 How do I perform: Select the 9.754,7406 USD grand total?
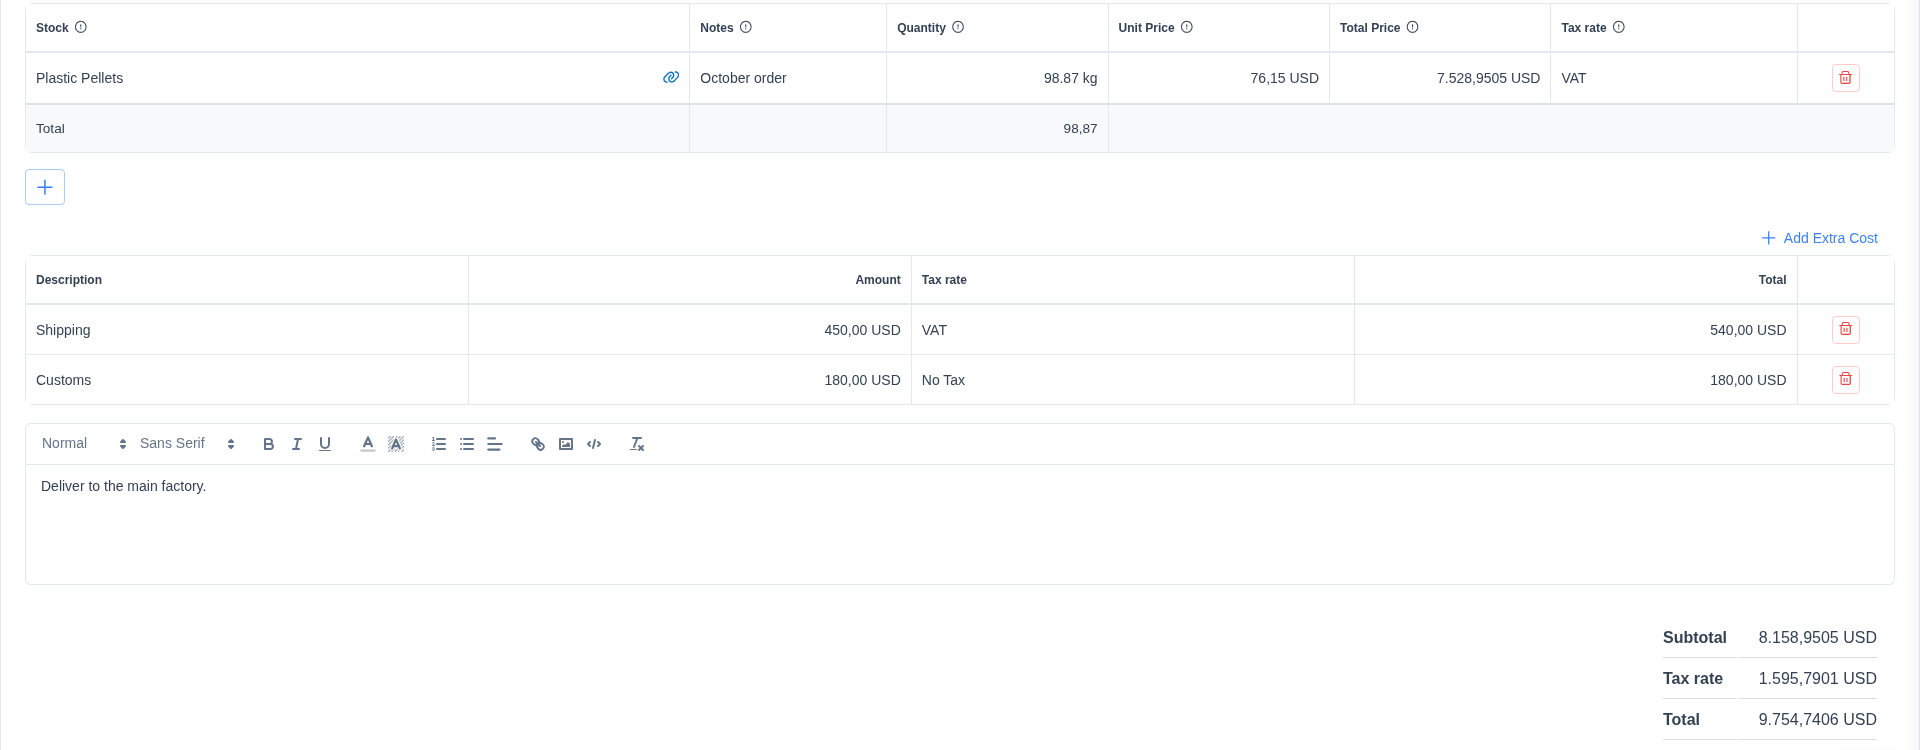[x=1817, y=719]
